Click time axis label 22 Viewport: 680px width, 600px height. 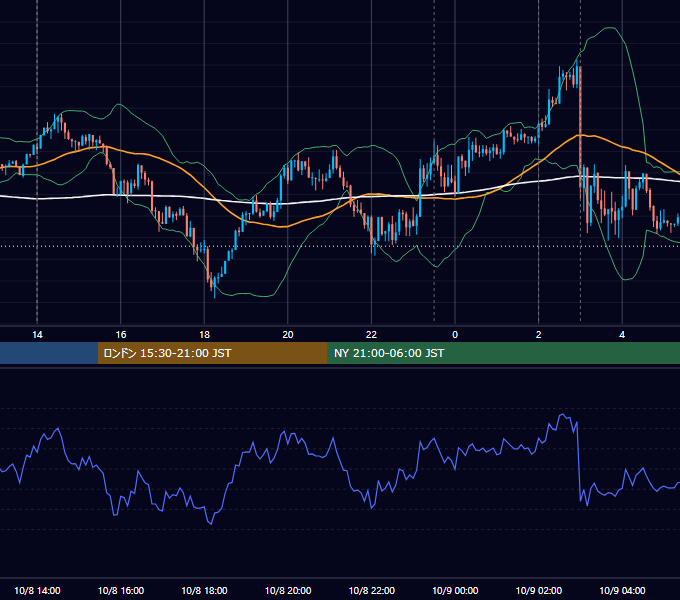click(371, 335)
